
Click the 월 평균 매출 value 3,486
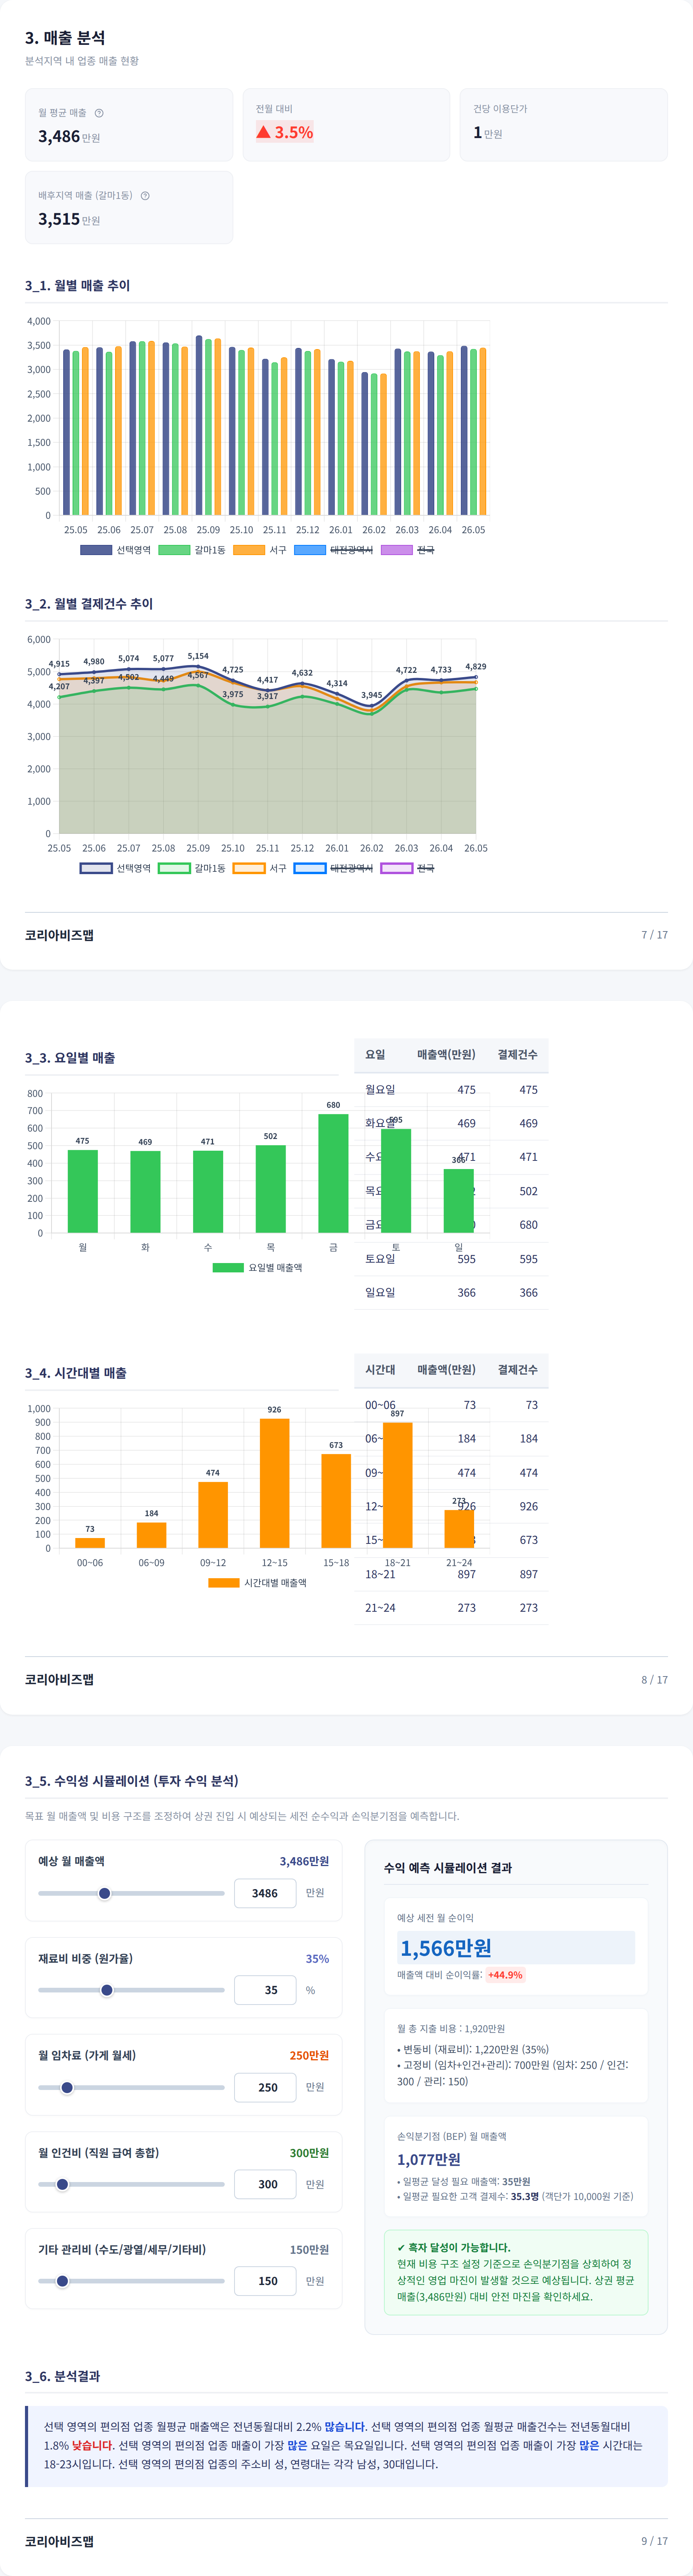click(x=59, y=137)
